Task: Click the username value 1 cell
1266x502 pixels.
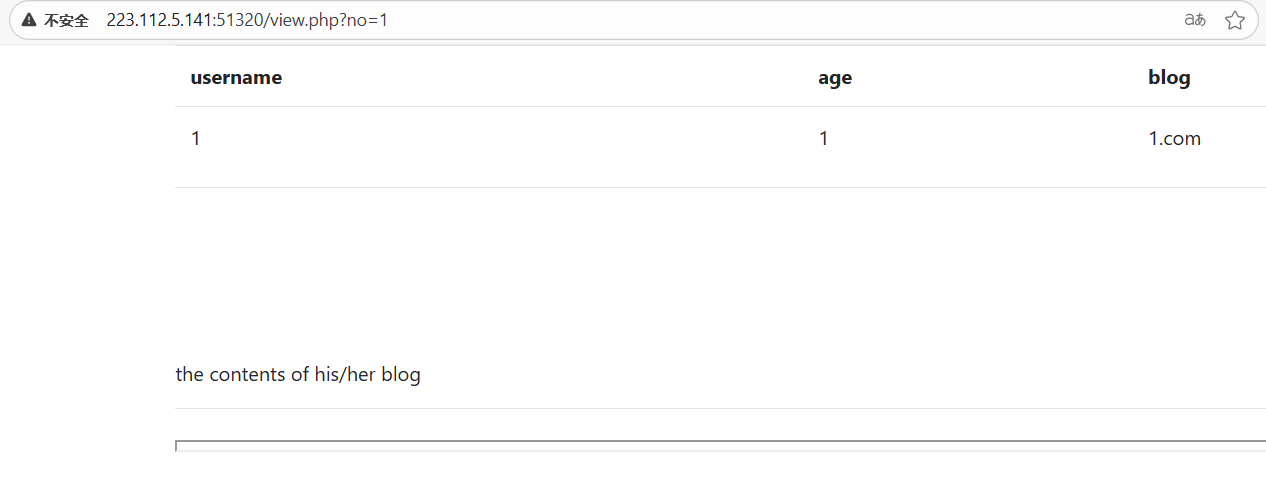Action: [196, 139]
